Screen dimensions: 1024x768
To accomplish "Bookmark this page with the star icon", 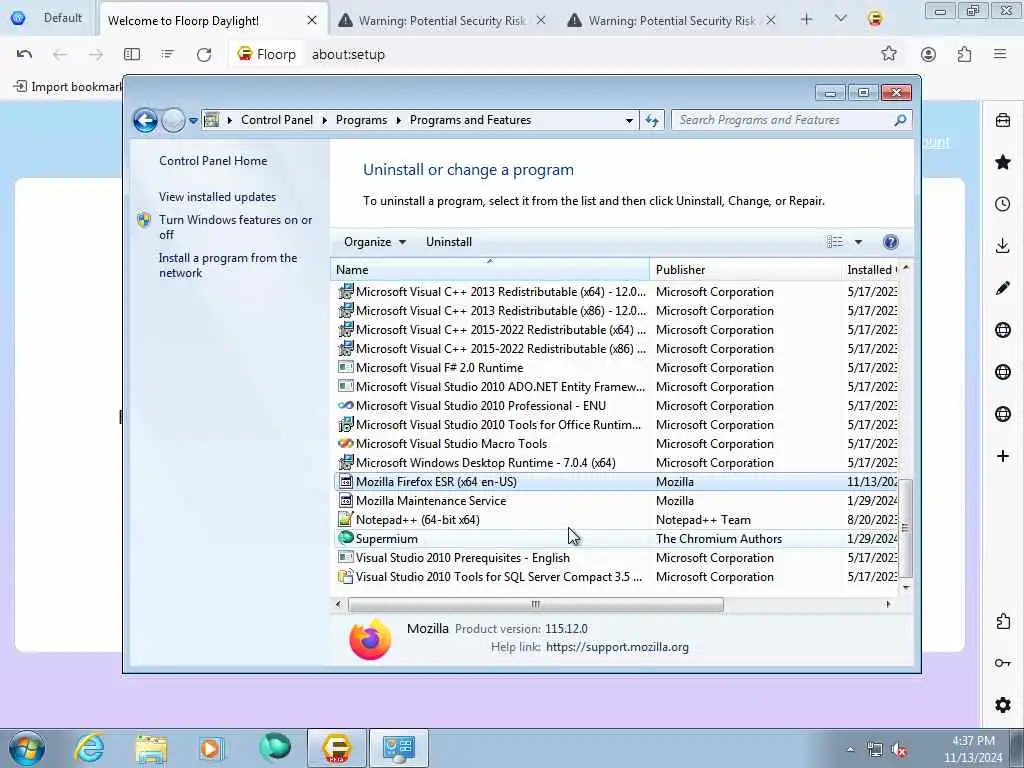I will pyautogui.click(x=889, y=54).
